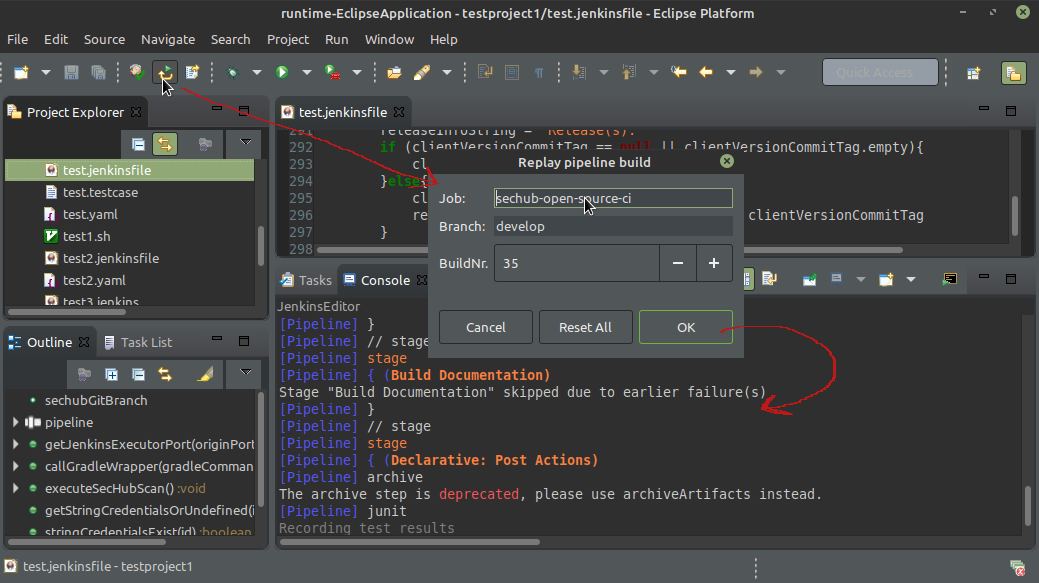The height and width of the screenshot is (583, 1039).
Task: Open dropdown arrow next to Search flashlight
Action: point(447,72)
